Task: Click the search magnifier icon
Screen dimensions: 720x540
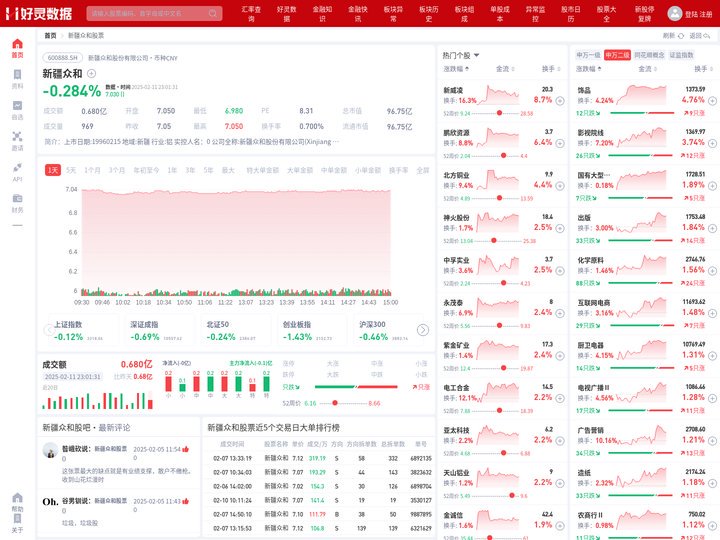Action: click(213, 13)
